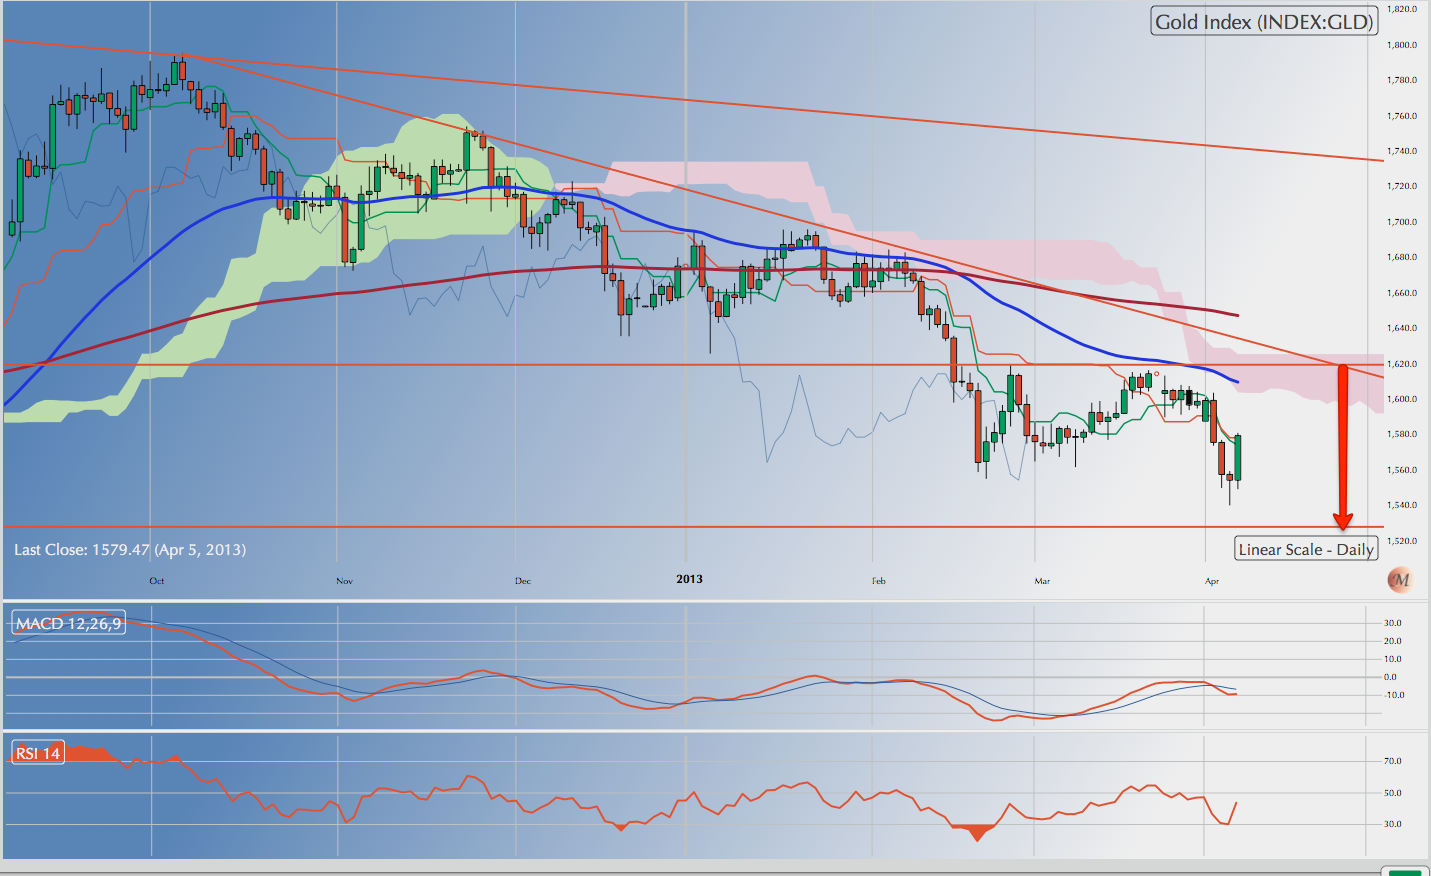Click the RSI 30.0 scale value

coord(1393,824)
